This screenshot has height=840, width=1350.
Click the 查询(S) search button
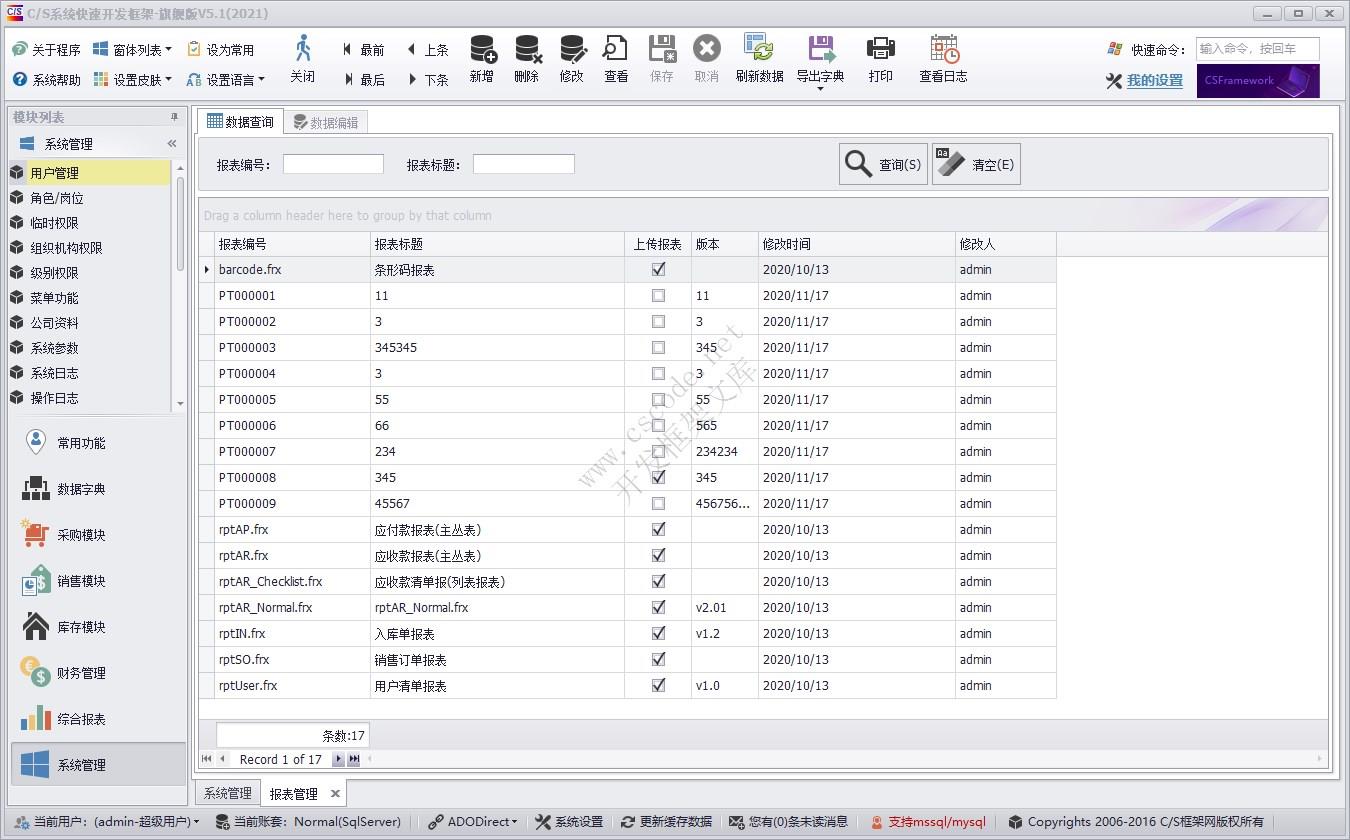(882, 163)
